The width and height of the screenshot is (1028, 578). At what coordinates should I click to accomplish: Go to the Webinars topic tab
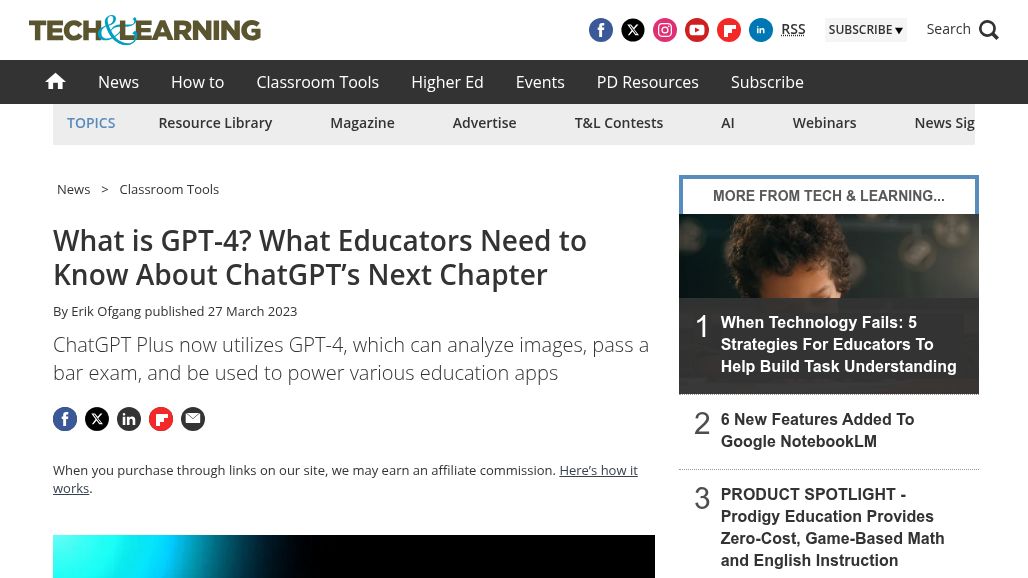coord(824,123)
